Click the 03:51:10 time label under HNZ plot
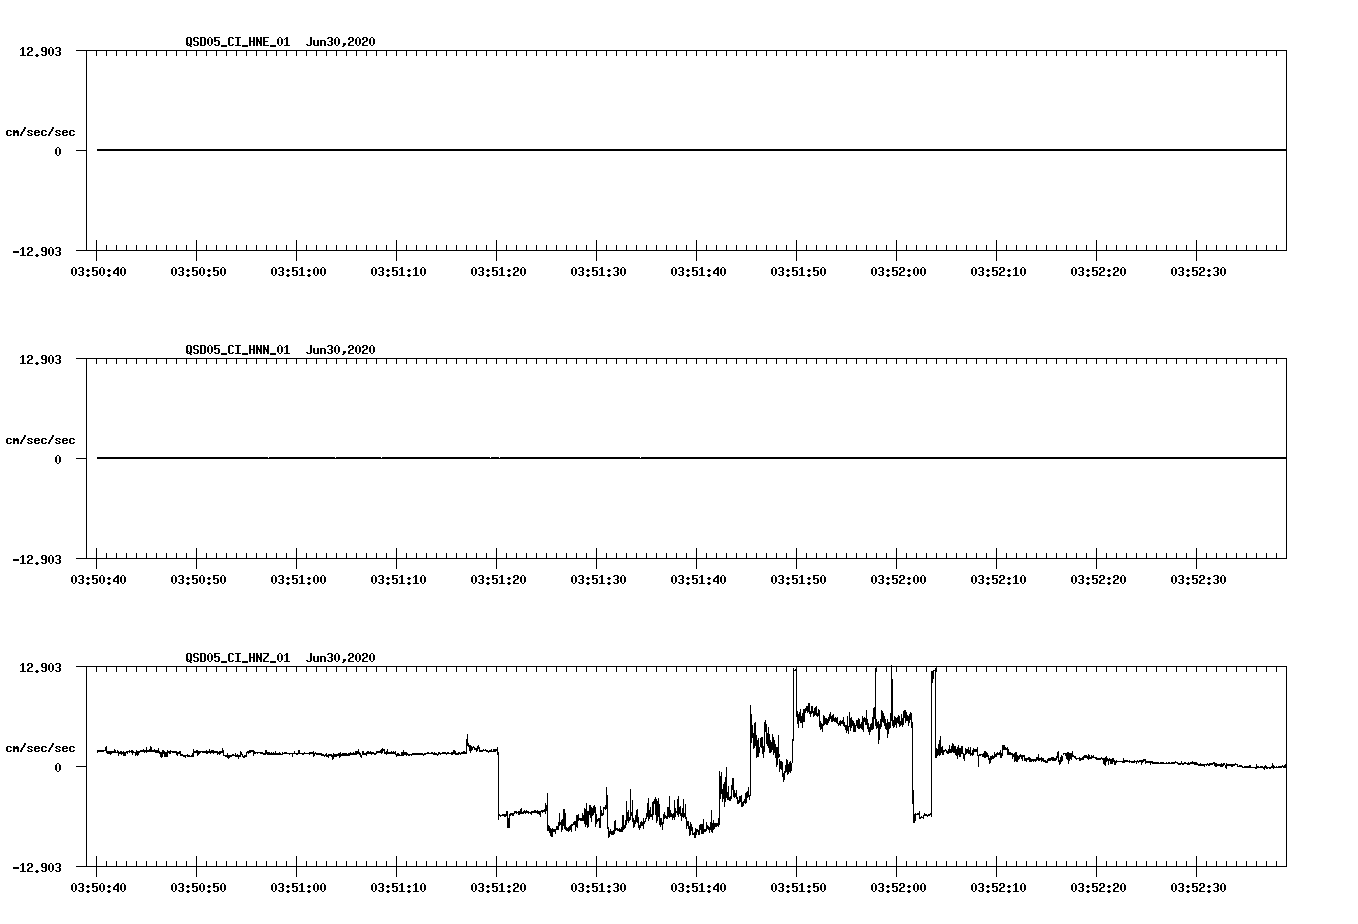The height and width of the screenshot is (924, 1358). pos(398,888)
